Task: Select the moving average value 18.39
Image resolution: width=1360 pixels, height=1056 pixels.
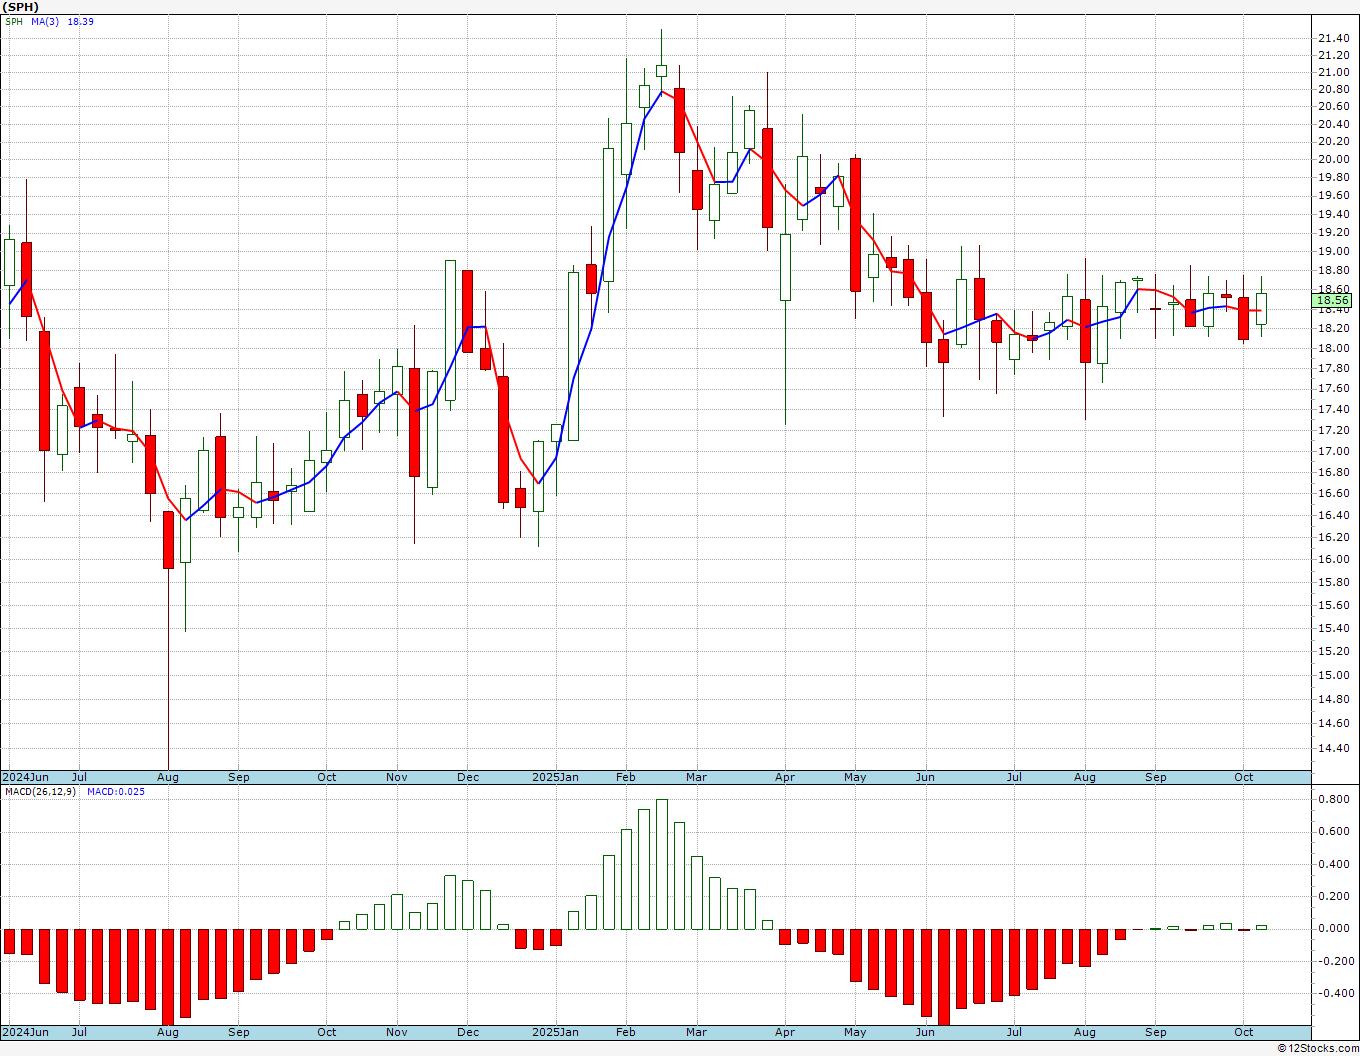Action: click(81, 21)
